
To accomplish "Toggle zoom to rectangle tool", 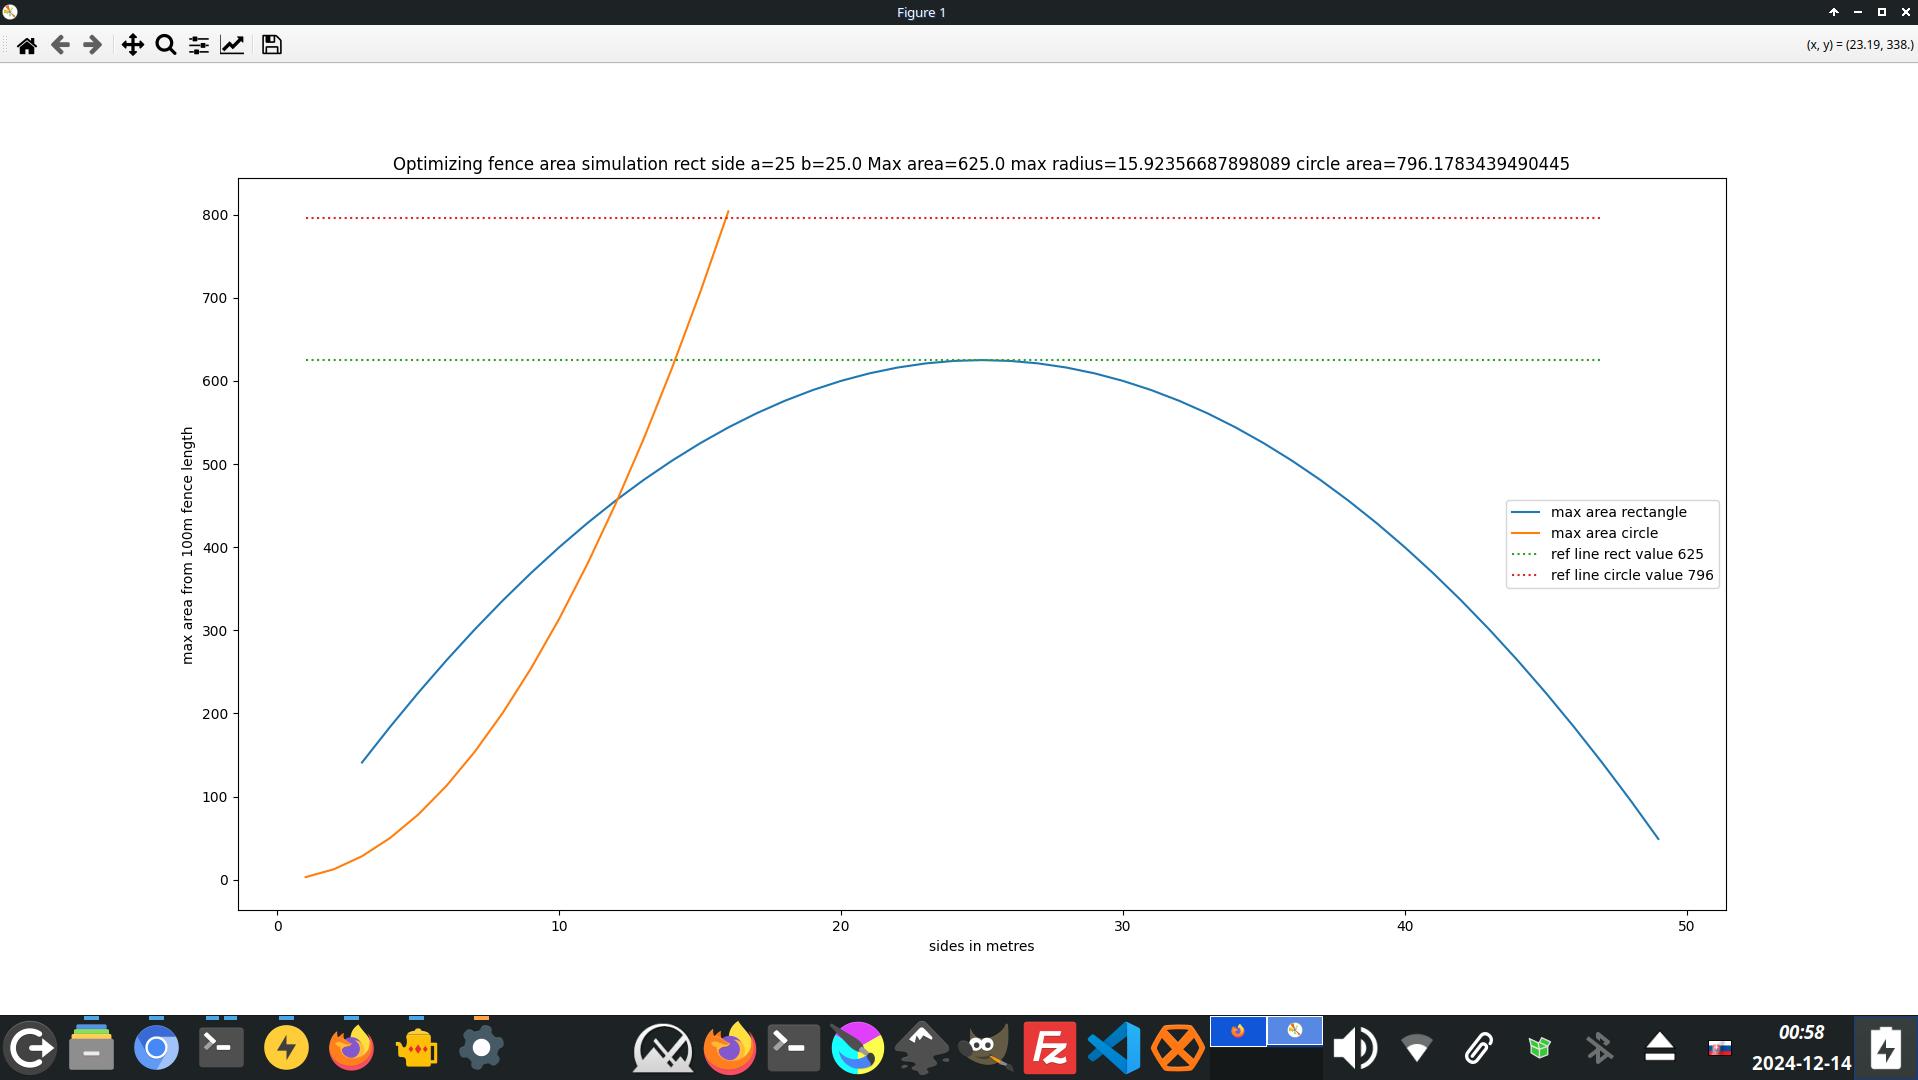I will click(x=166, y=45).
